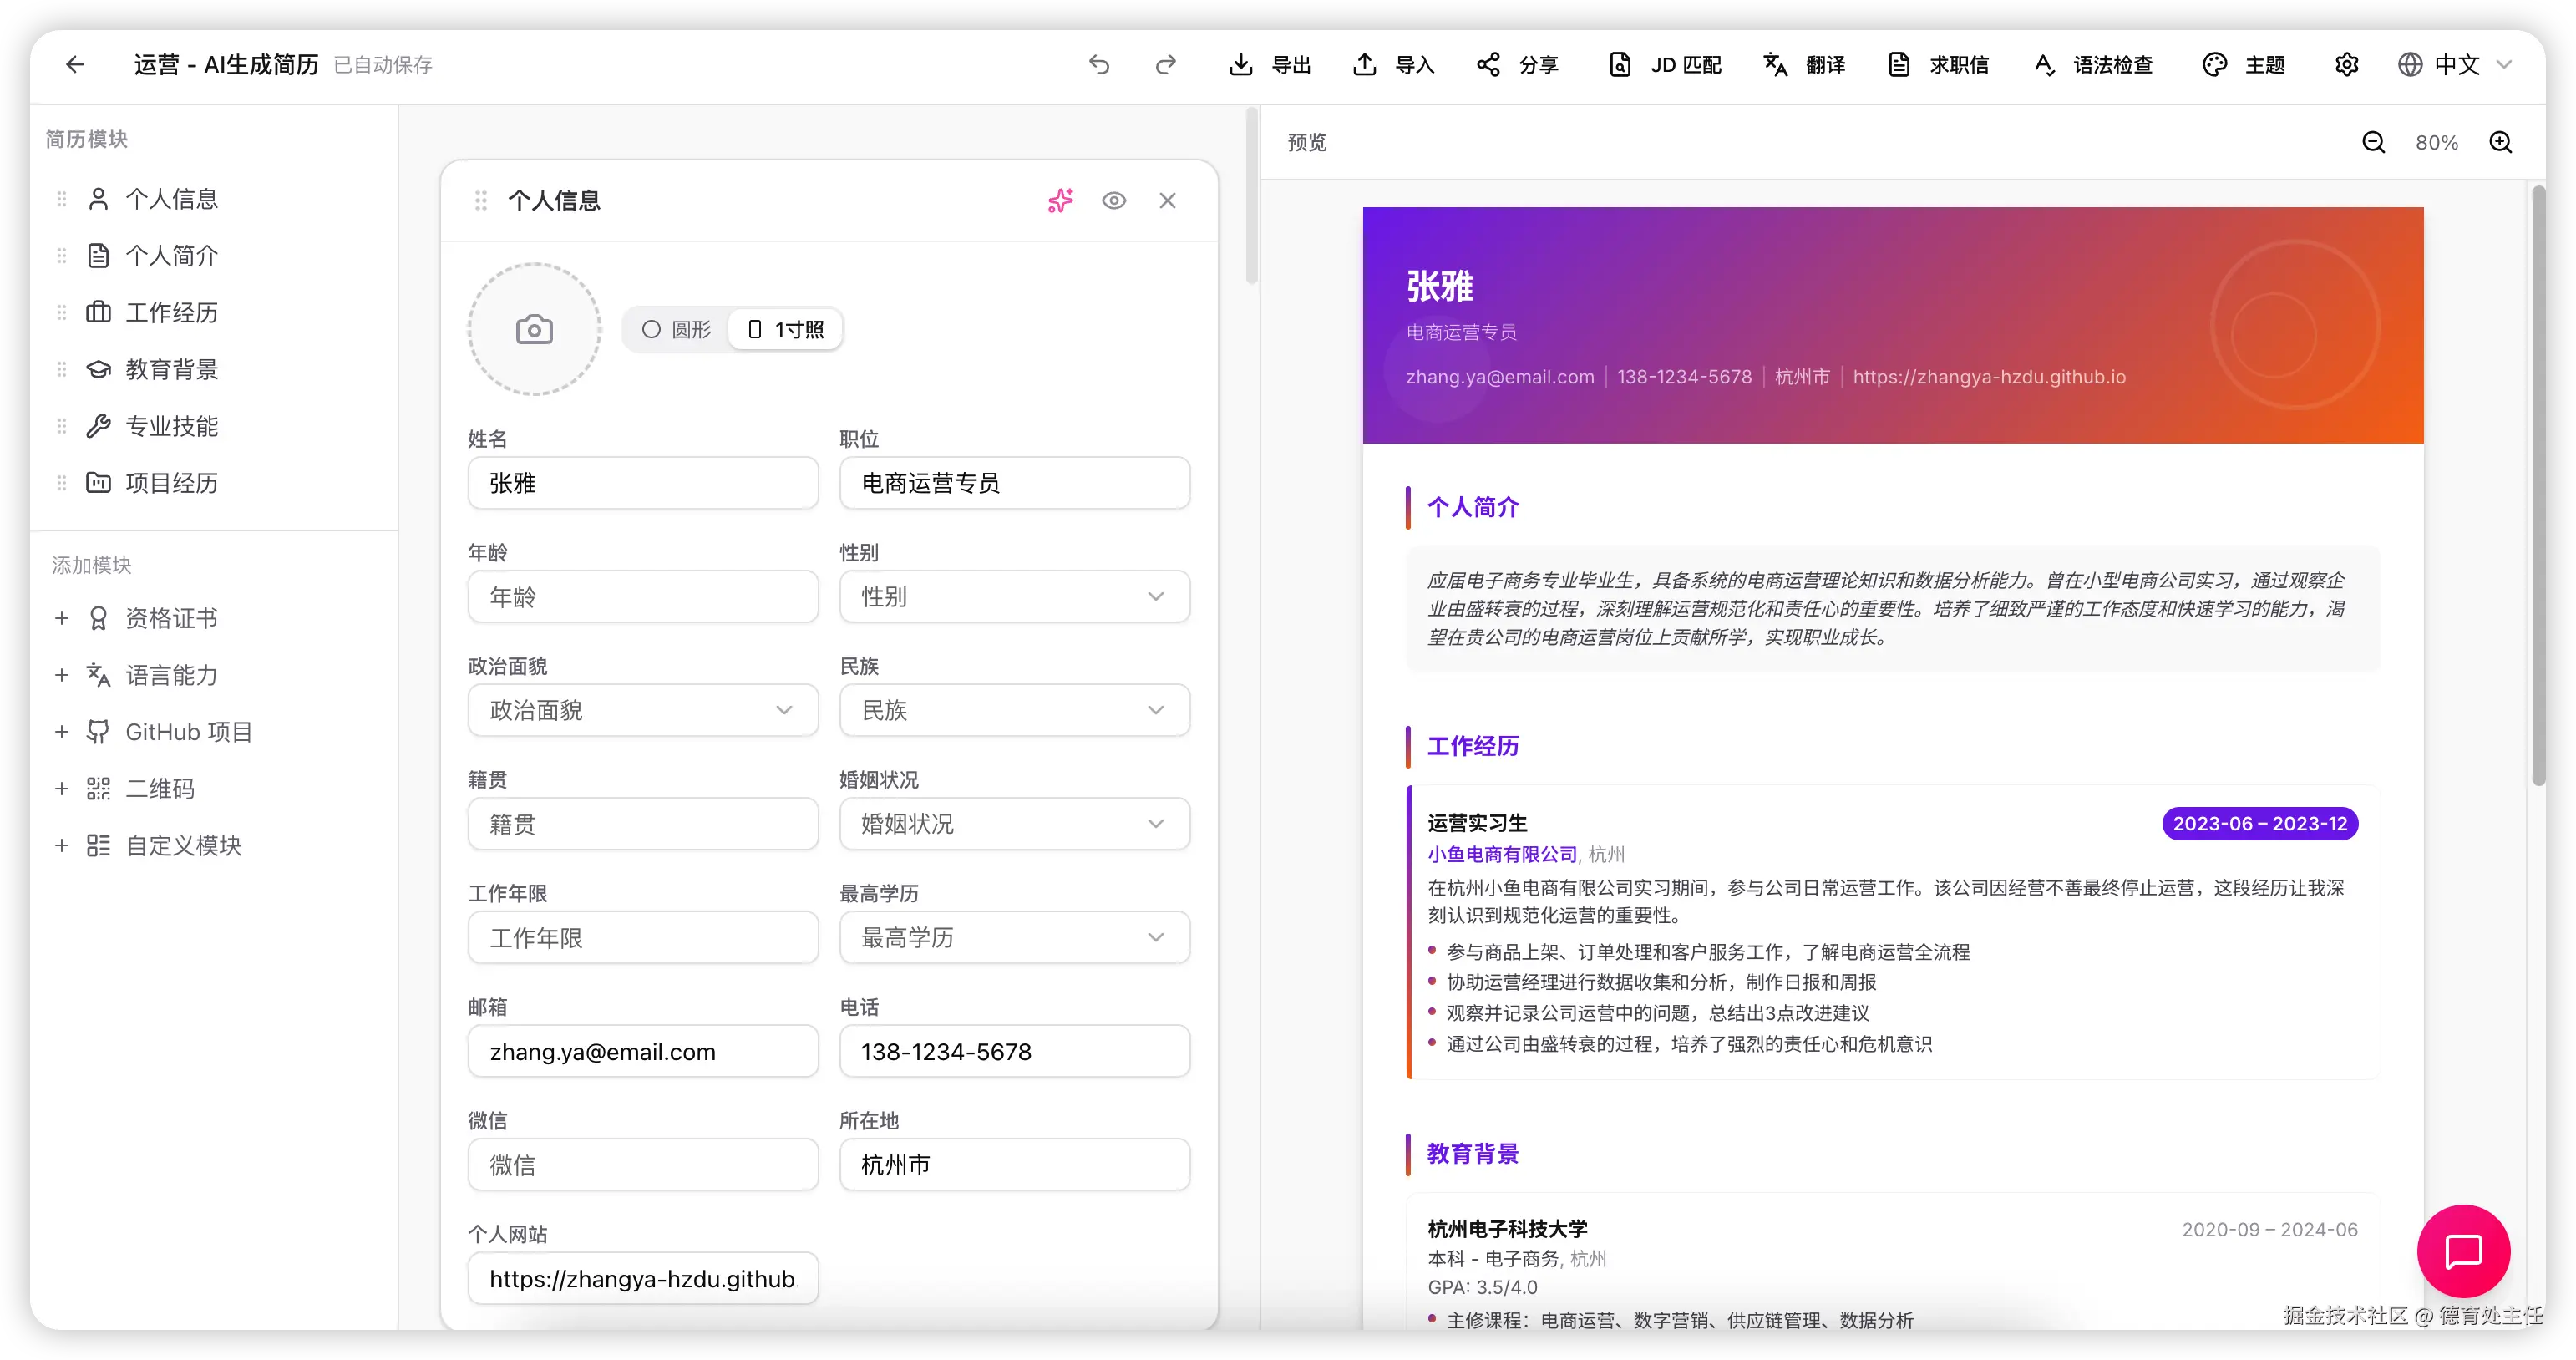Image resolution: width=2576 pixels, height=1360 pixels.
Task: Add the 资格证书 module
Action: (171, 619)
